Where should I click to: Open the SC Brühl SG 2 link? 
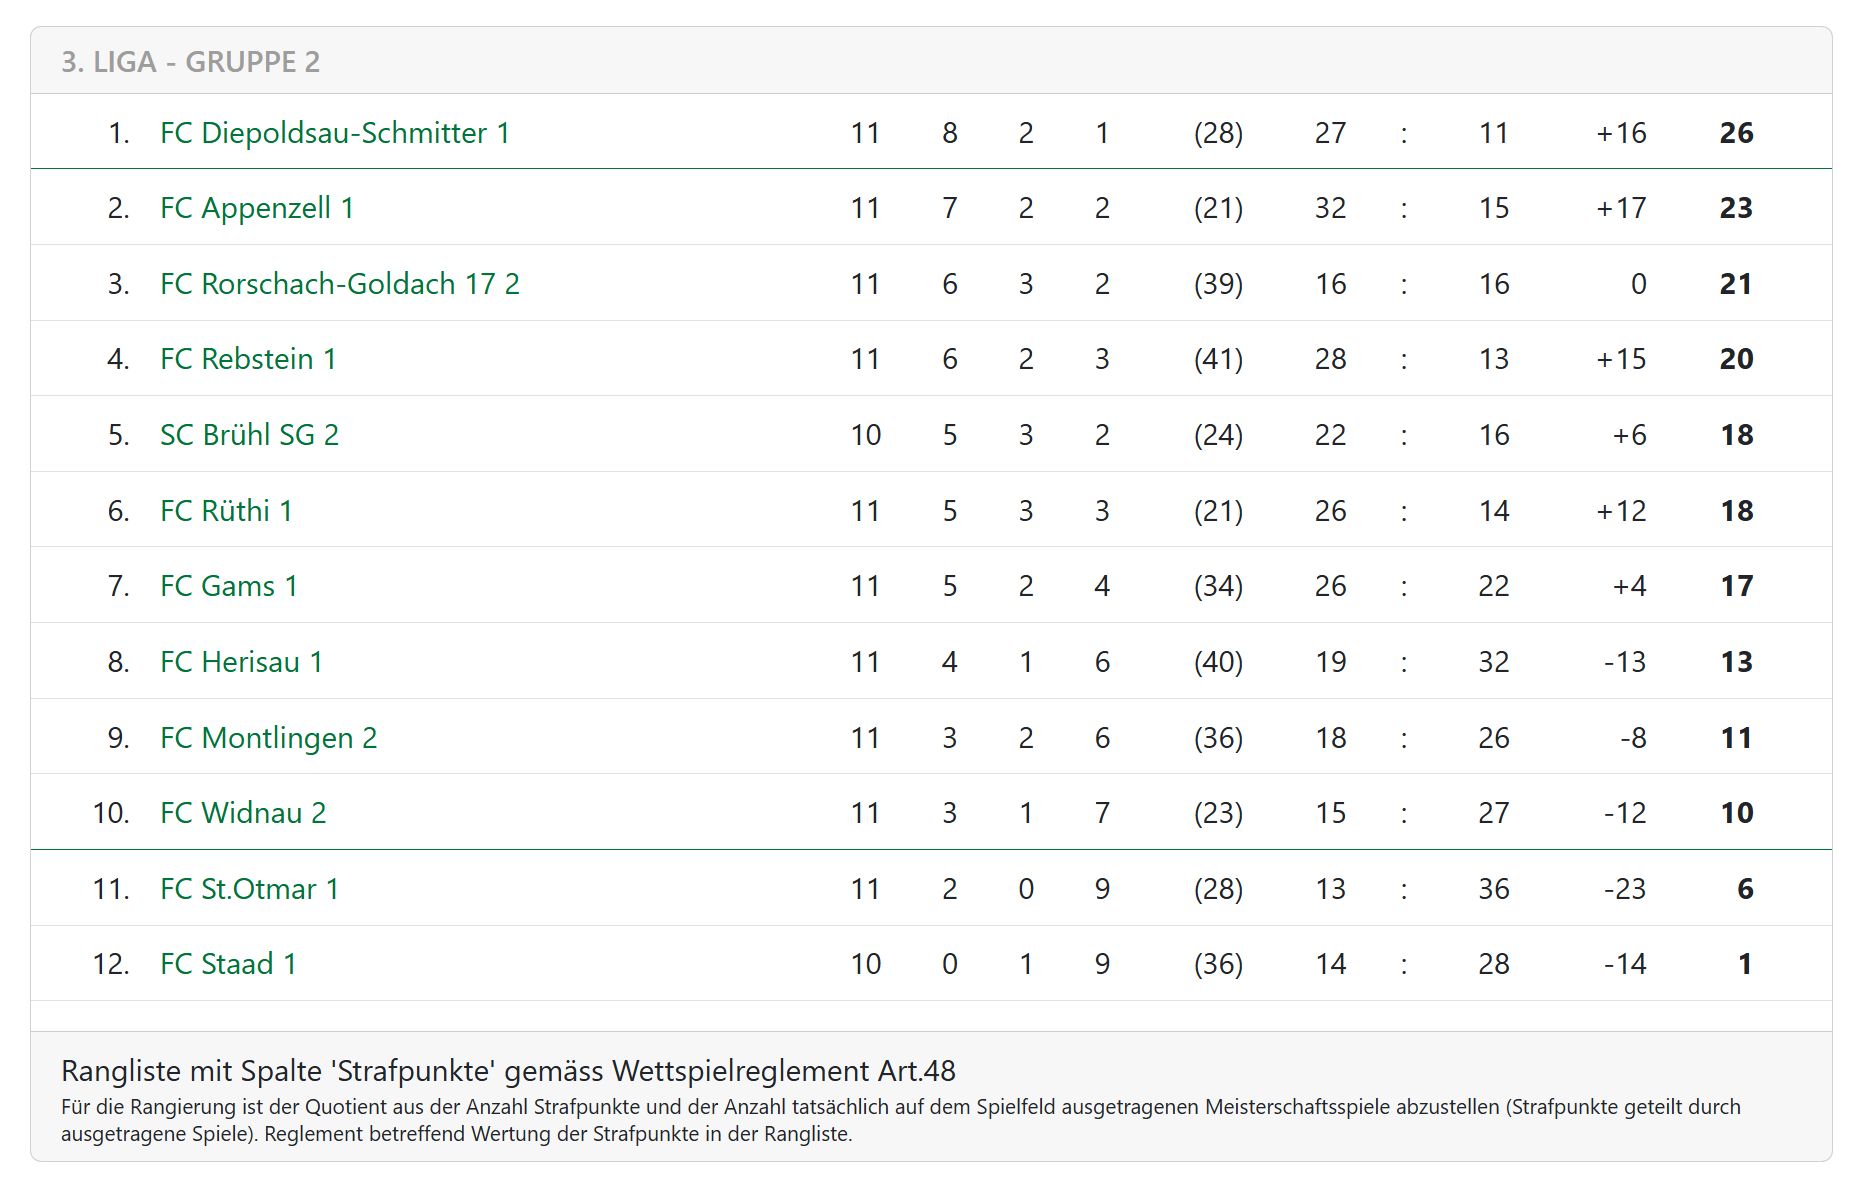[x=250, y=435]
